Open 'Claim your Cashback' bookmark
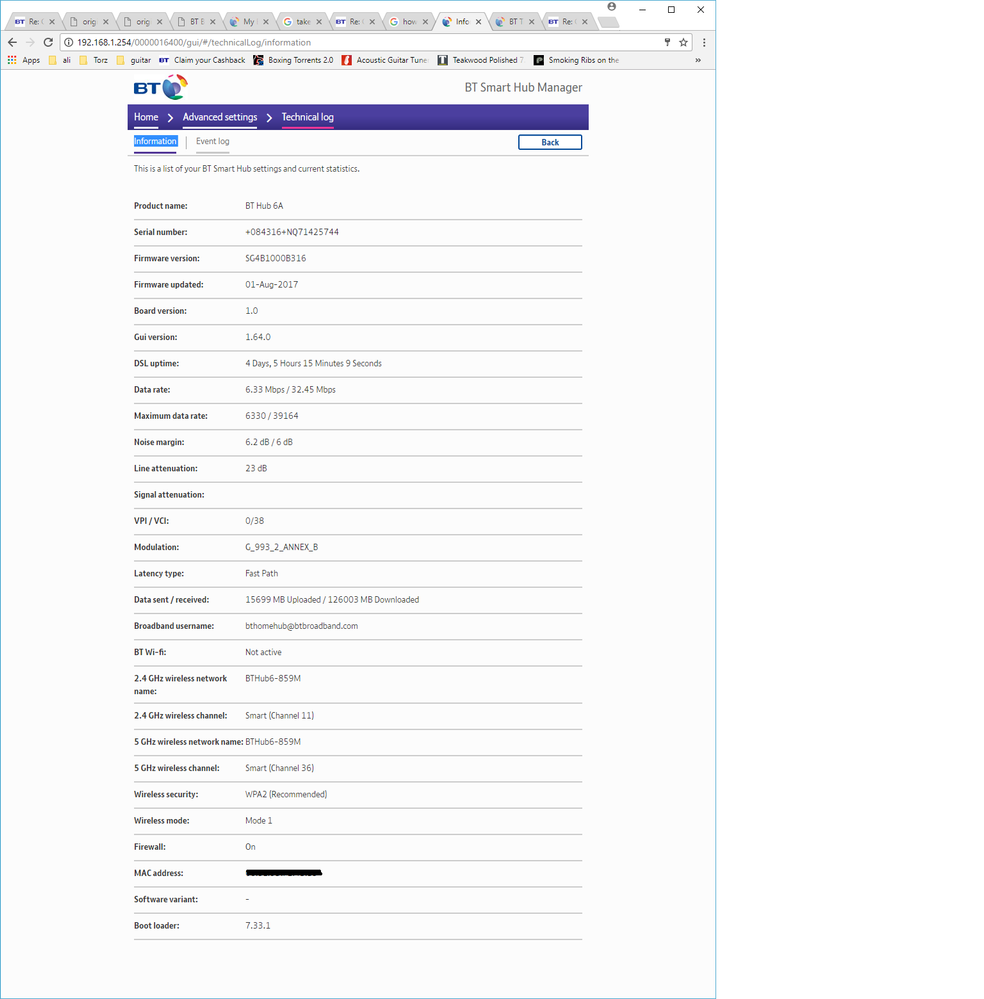This screenshot has width=984, height=999. pyautogui.click(x=202, y=60)
